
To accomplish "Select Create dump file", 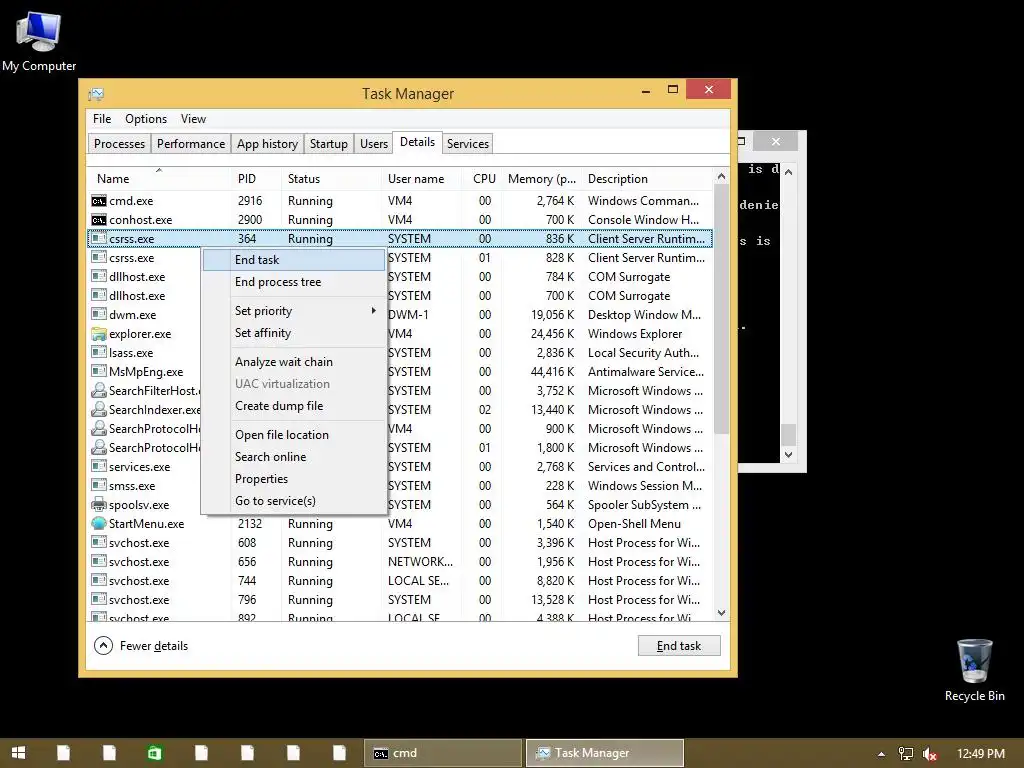I will point(294,406).
